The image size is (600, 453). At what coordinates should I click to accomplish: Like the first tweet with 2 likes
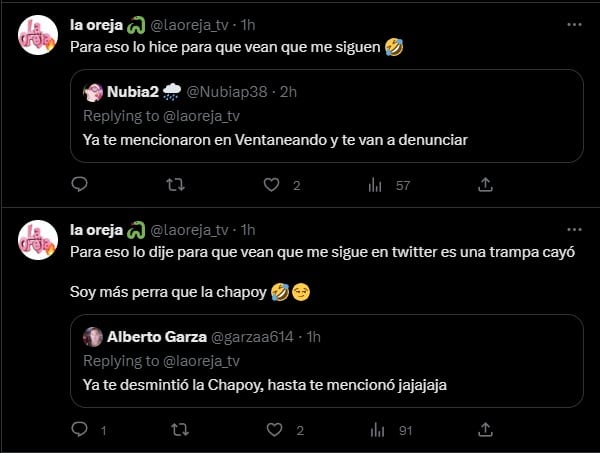(x=271, y=184)
